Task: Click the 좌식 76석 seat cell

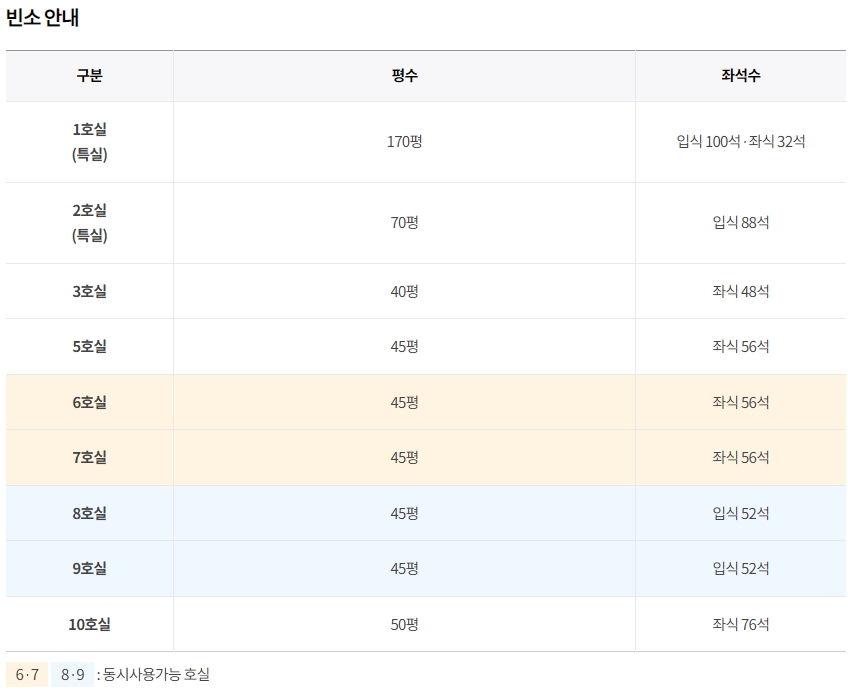Action: click(740, 625)
